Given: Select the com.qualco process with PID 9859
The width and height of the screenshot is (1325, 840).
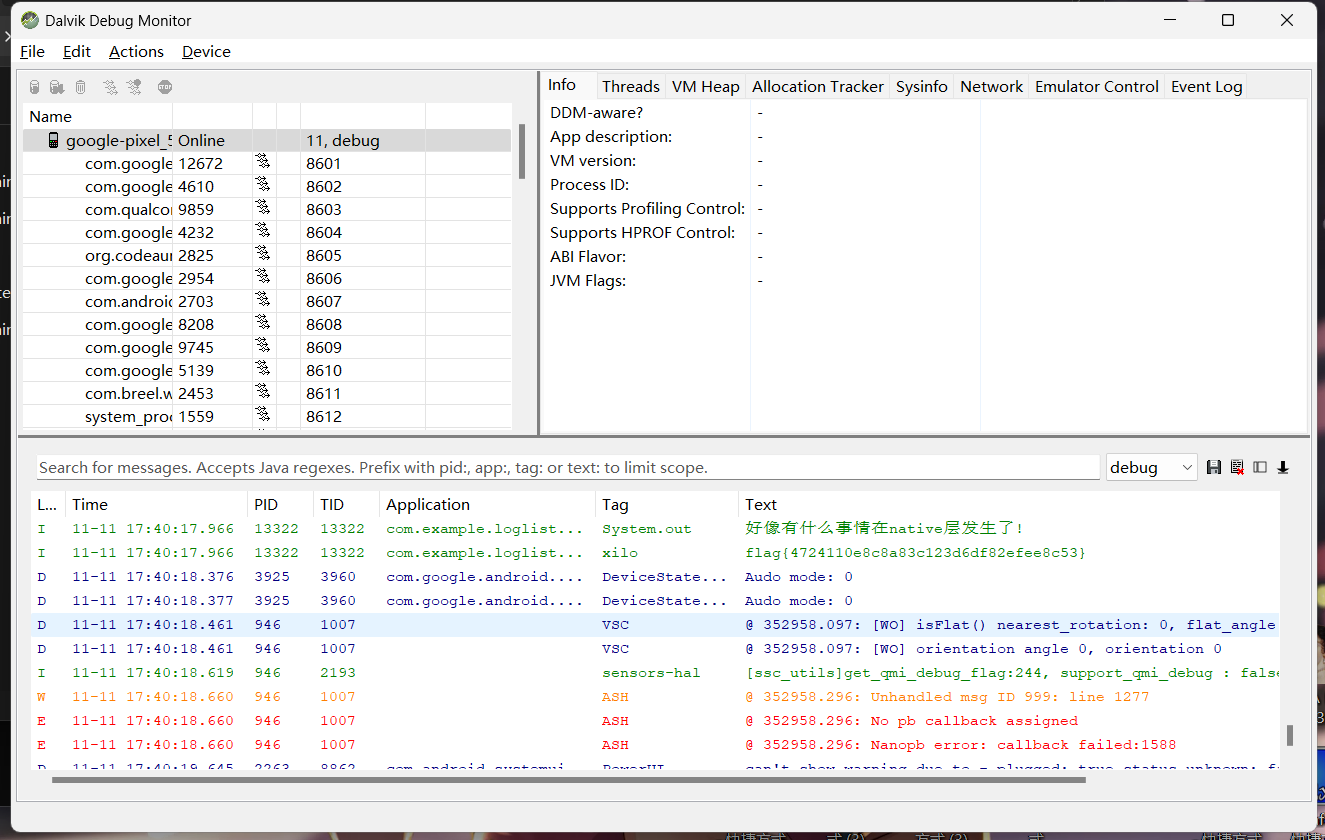Looking at the screenshot, I should pos(267,209).
